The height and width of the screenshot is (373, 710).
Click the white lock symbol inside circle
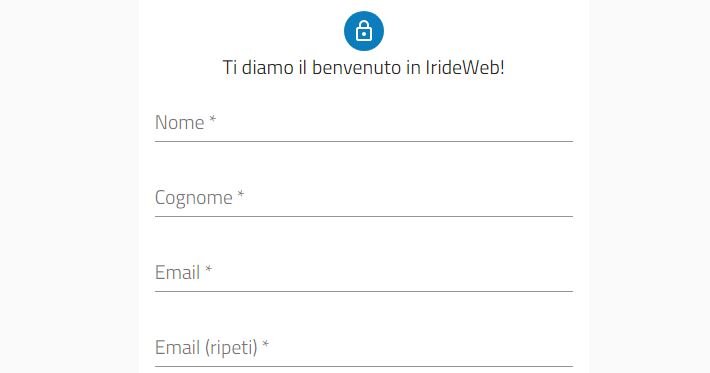(x=364, y=31)
